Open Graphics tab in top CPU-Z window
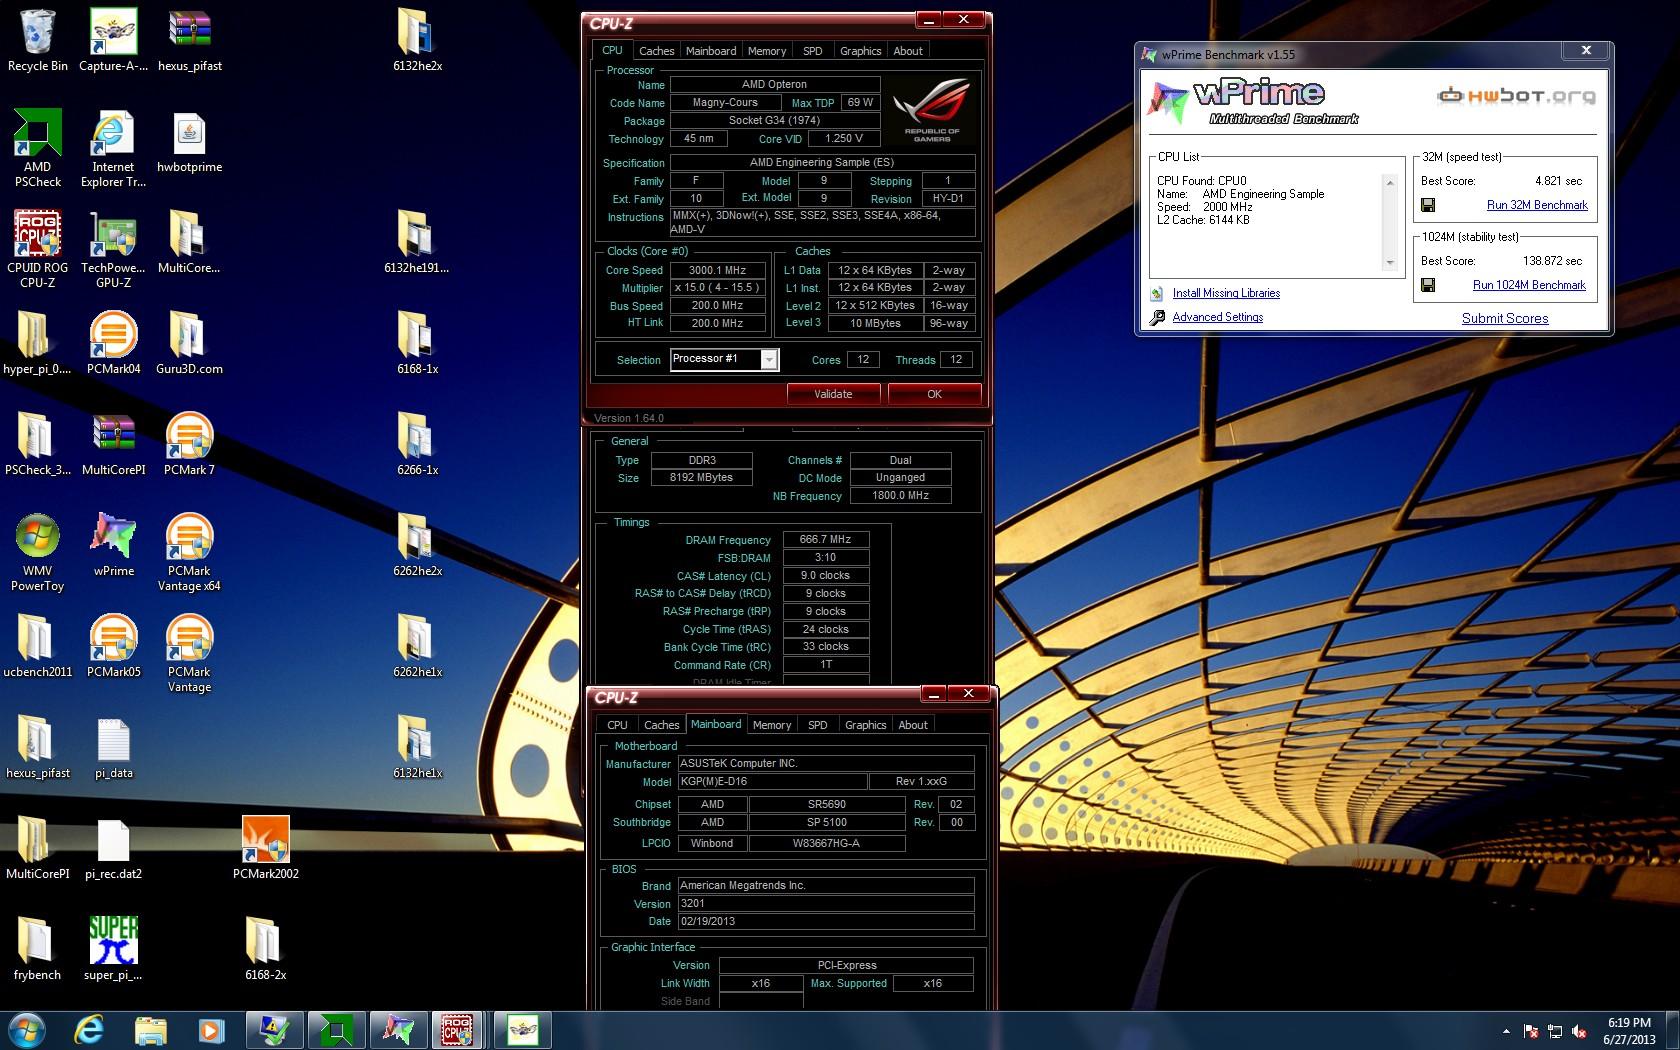This screenshot has width=1680, height=1050. (x=860, y=51)
